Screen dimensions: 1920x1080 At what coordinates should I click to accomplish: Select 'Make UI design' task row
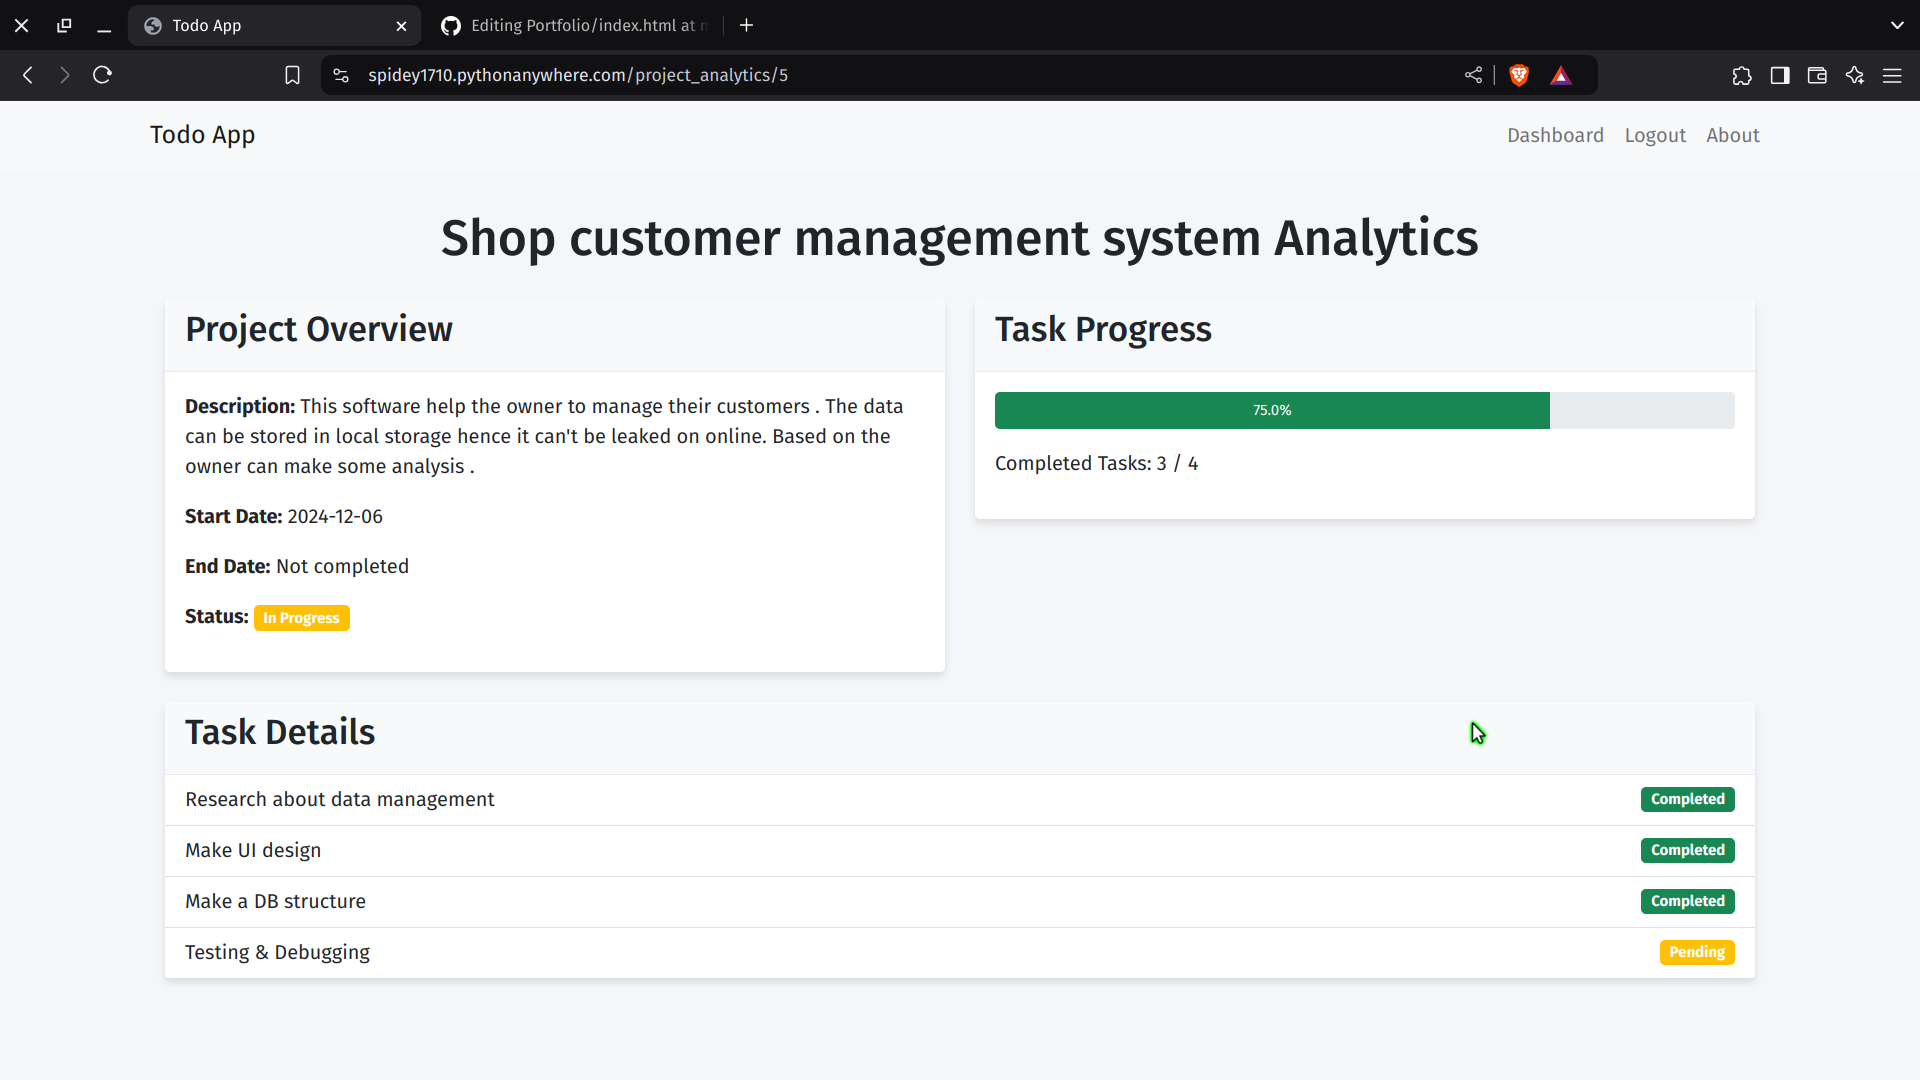[x=960, y=851]
